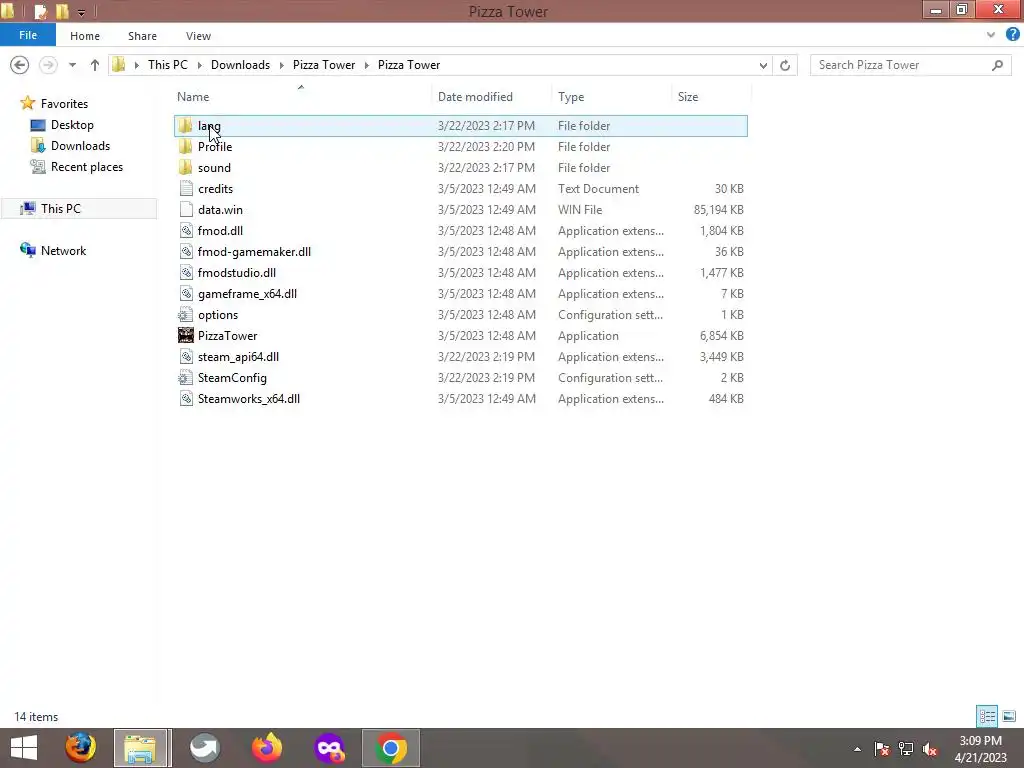The height and width of the screenshot is (768, 1024).
Task: Click the credits text document icon
Action: pyautogui.click(x=186, y=188)
